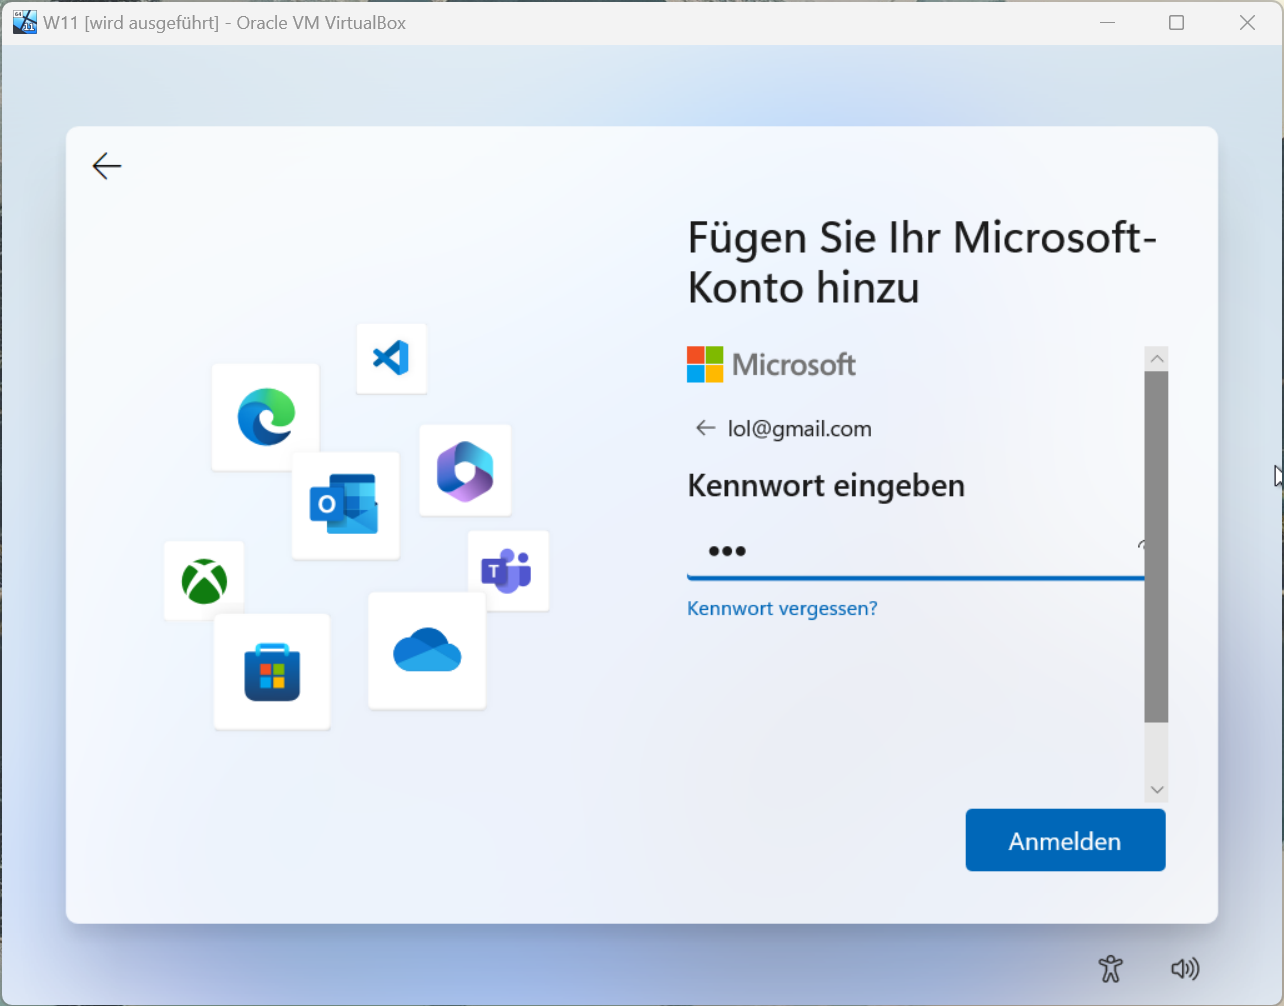Click the Microsoft logo
The width and height of the screenshot is (1284, 1006).
(771, 365)
